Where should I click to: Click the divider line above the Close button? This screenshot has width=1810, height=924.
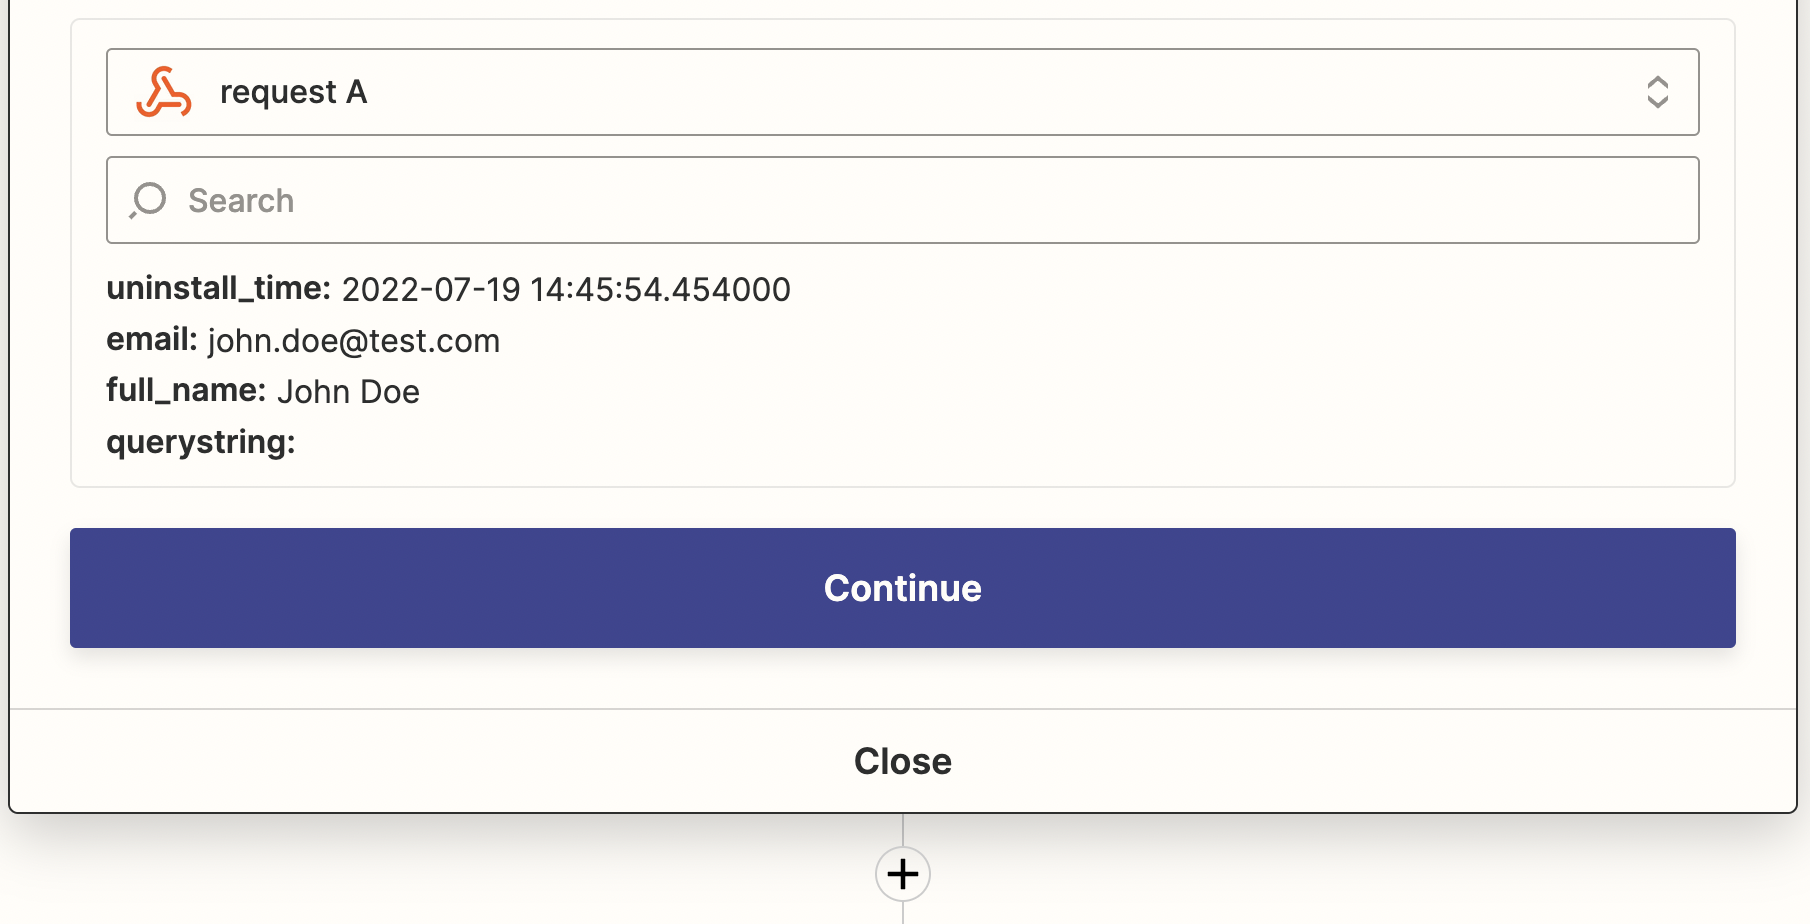tap(902, 709)
